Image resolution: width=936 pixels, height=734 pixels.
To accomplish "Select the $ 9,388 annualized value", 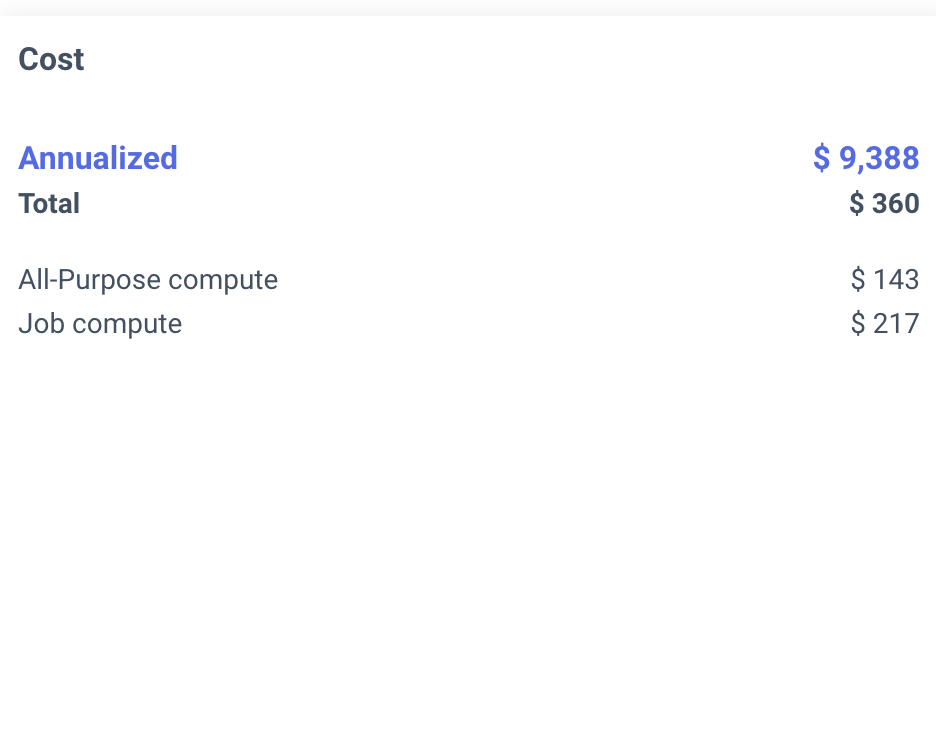I will [864, 158].
